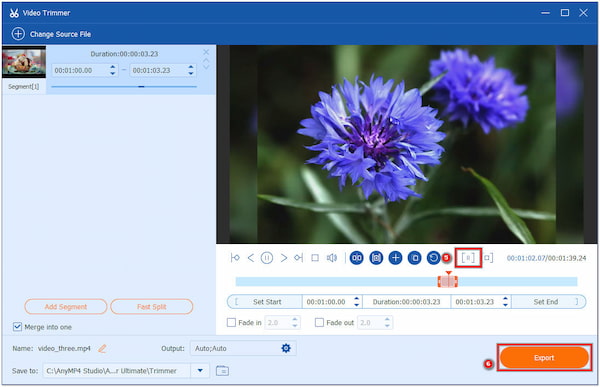Viewport: 600px width, 387px height.
Task: Click the file name video_three.mp4
Action: point(64,348)
